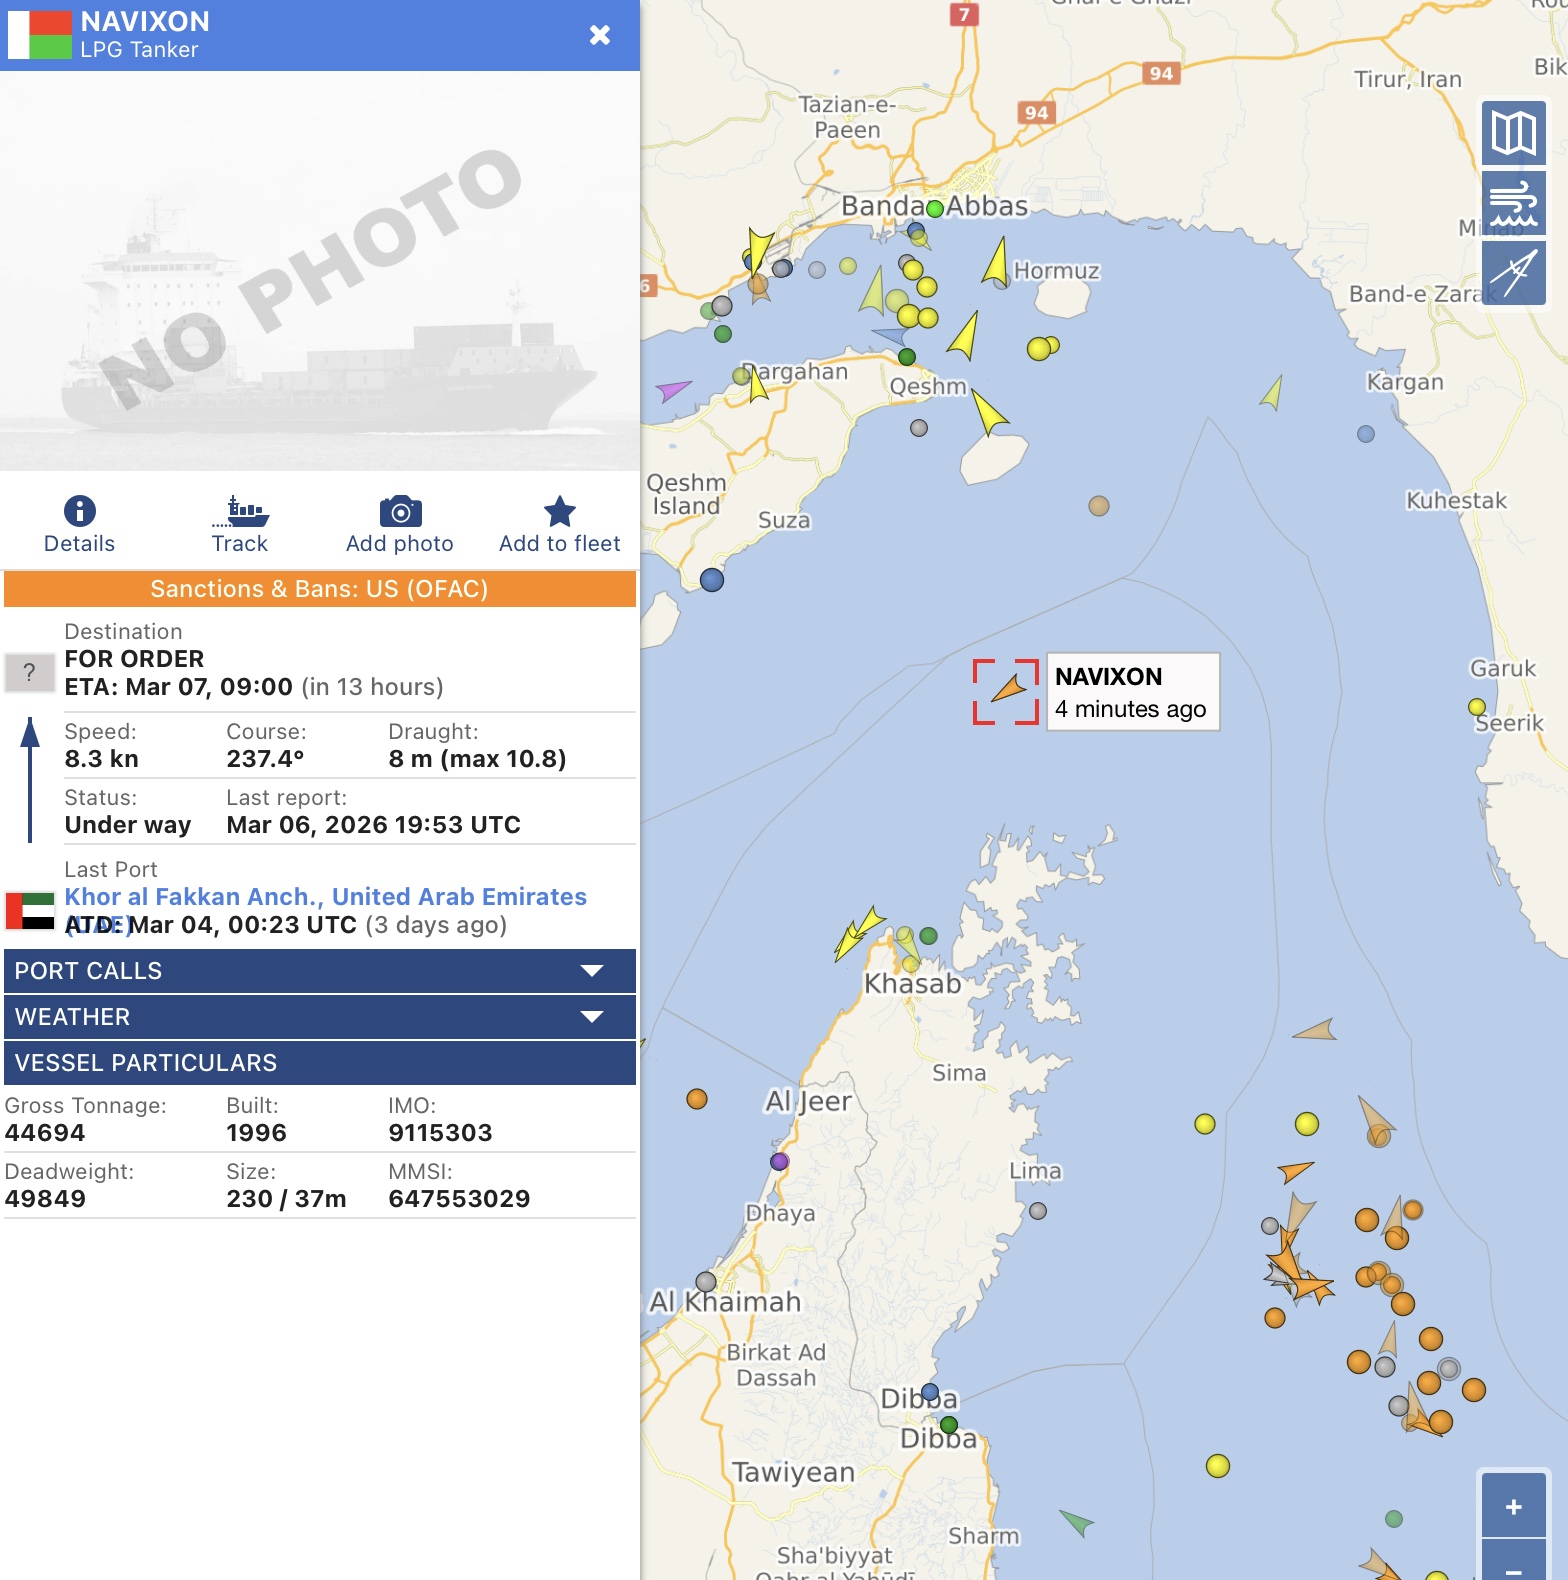Click the Tawiyean label on map
This screenshot has width=1568, height=1580.
pyautogui.click(x=794, y=1472)
